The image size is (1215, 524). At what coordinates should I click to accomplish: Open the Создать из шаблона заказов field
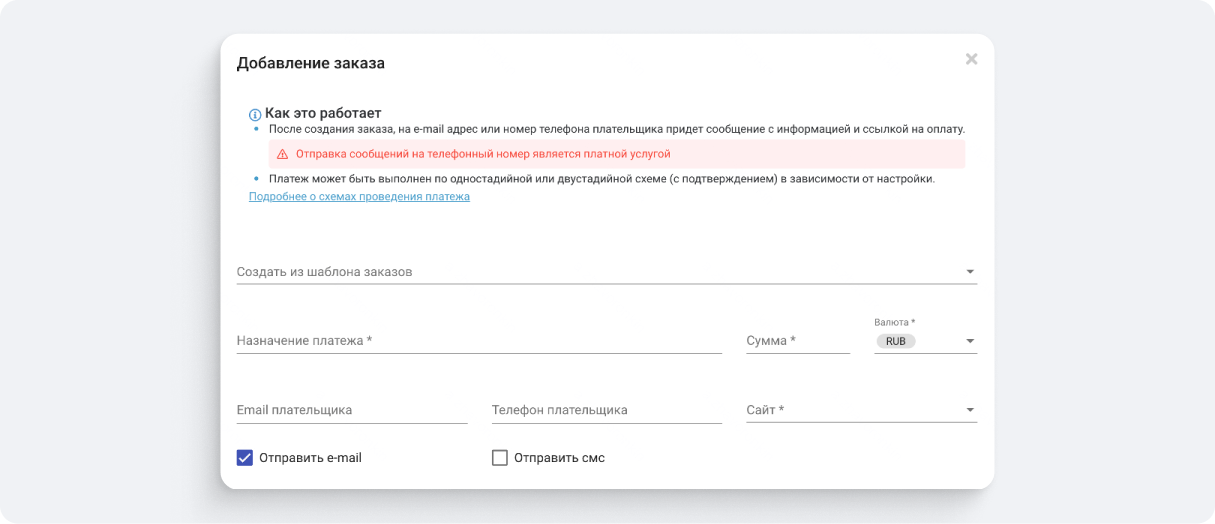pyautogui.click(x=590, y=272)
